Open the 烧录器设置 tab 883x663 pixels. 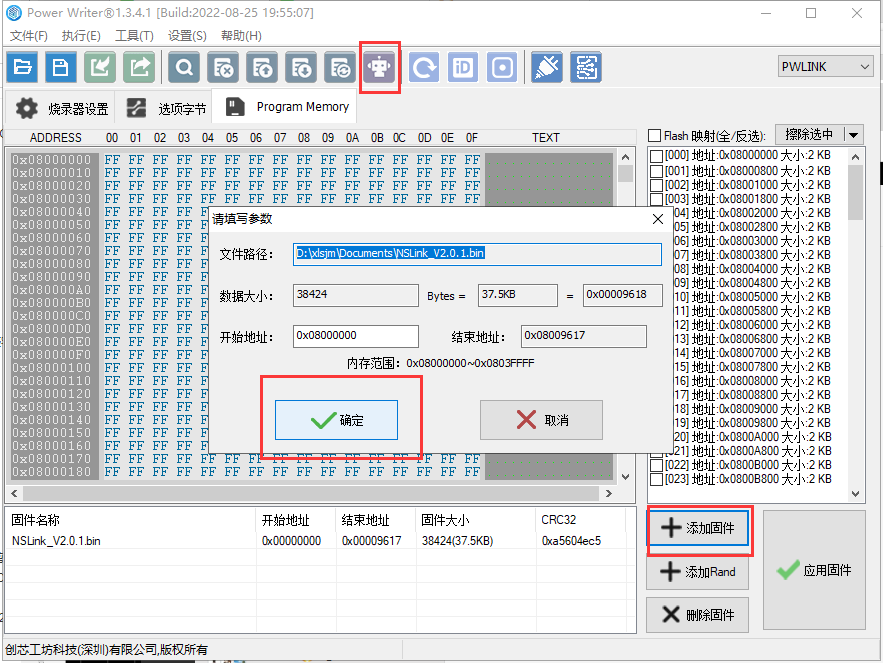[x=62, y=109]
